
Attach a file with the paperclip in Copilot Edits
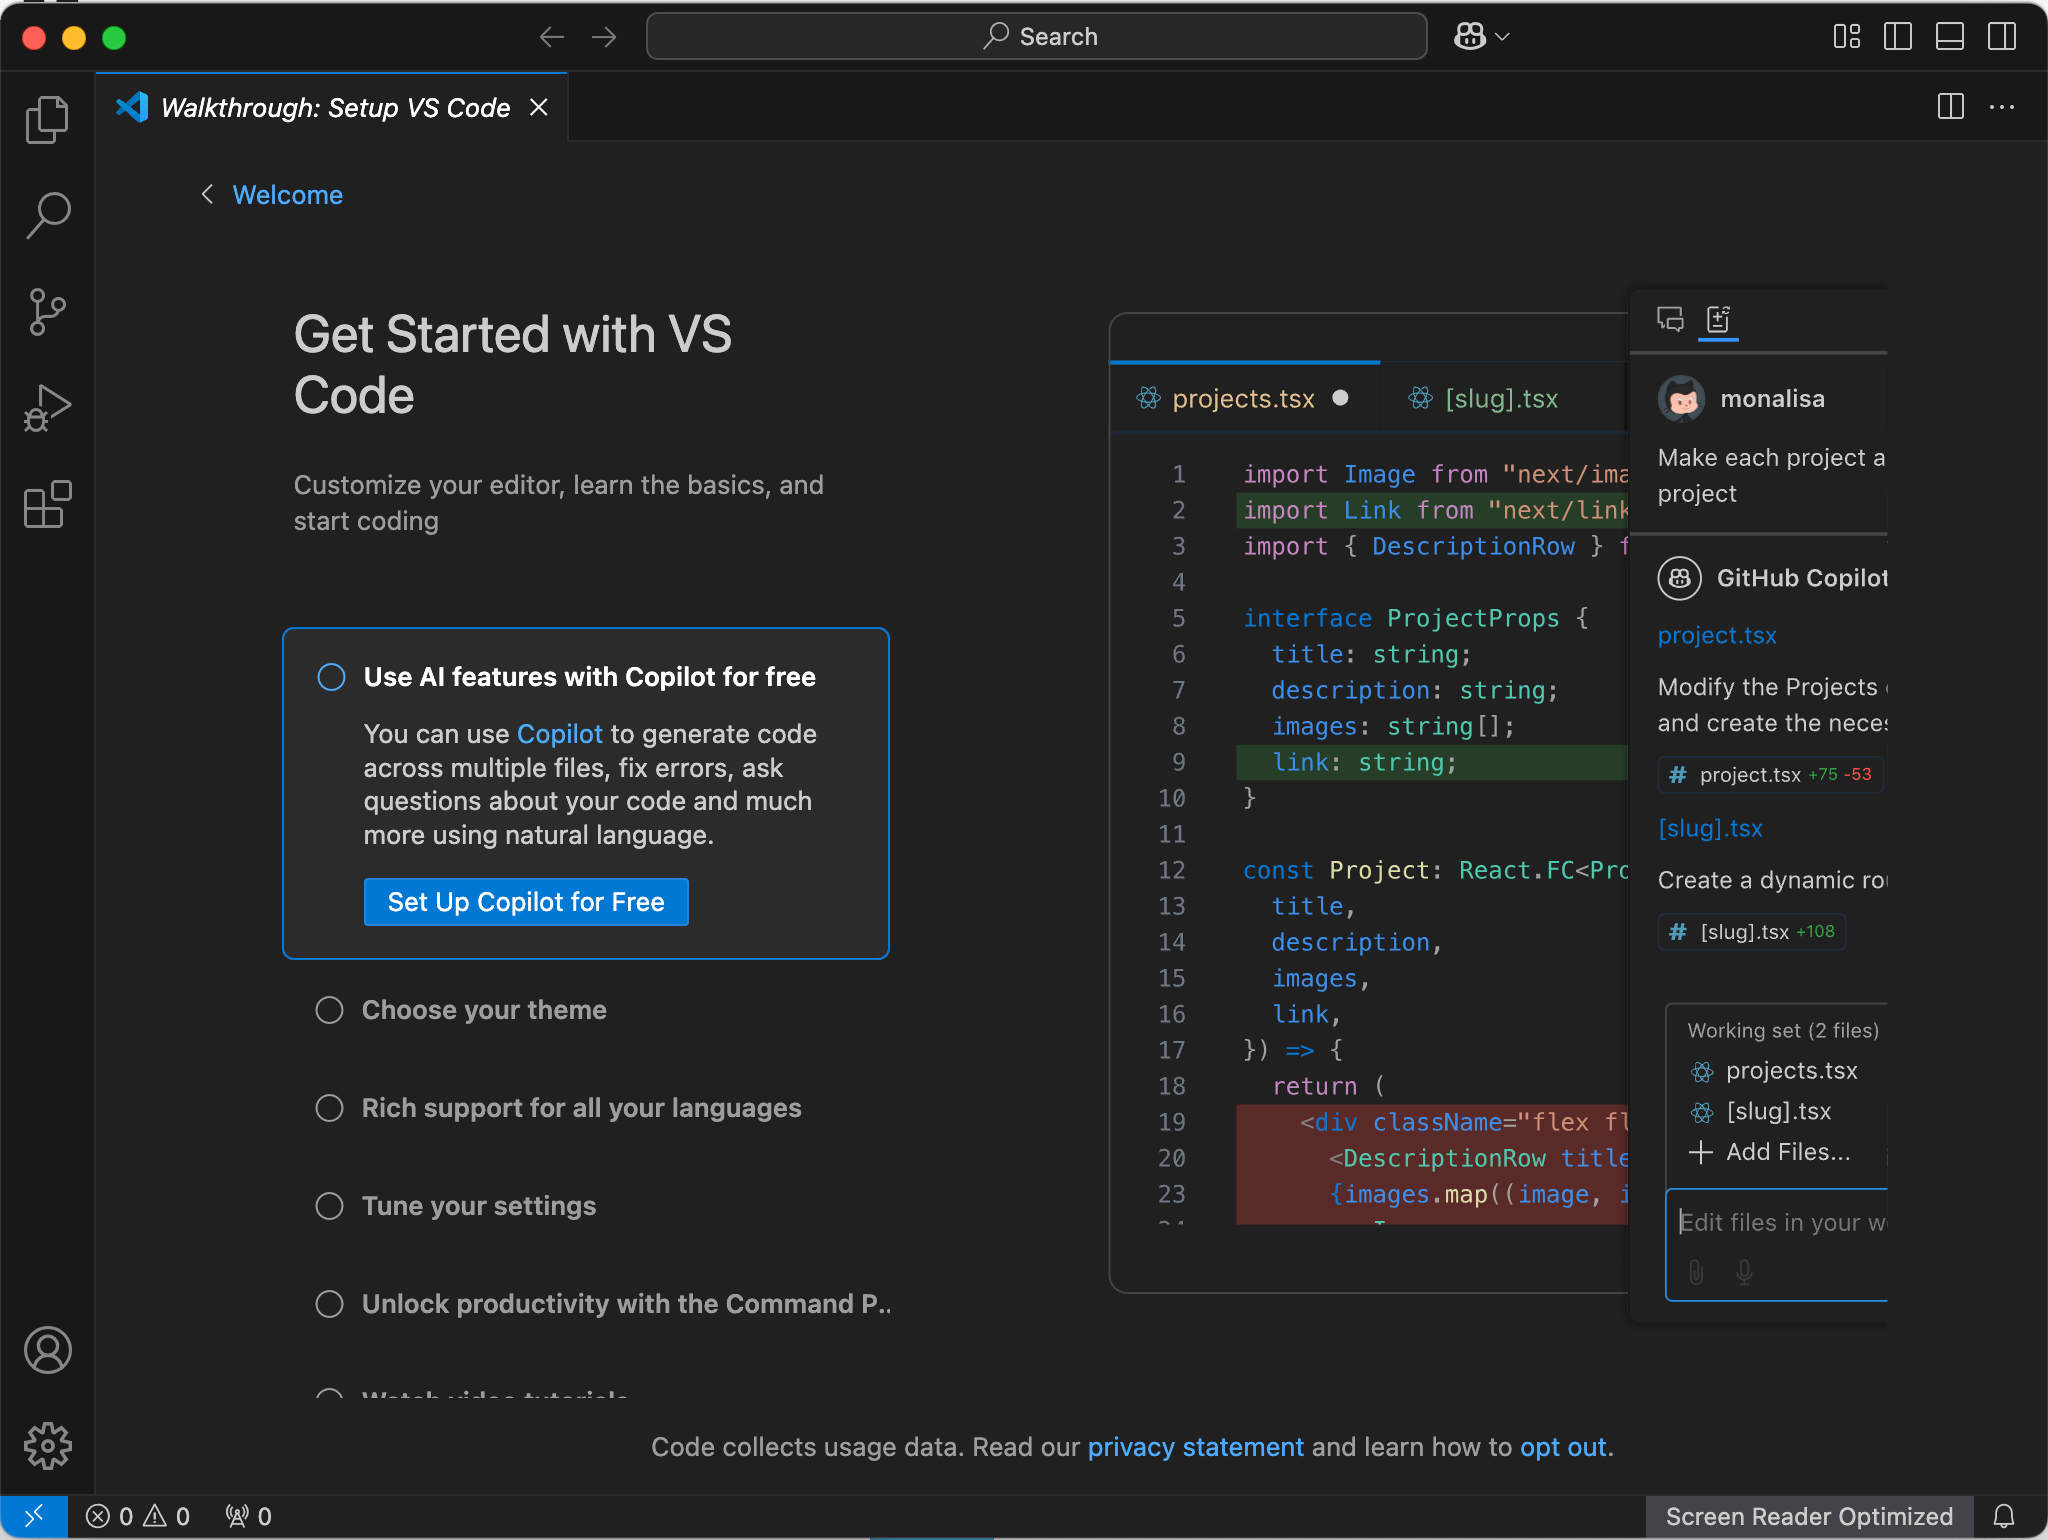pyautogui.click(x=1697, y=1272)
